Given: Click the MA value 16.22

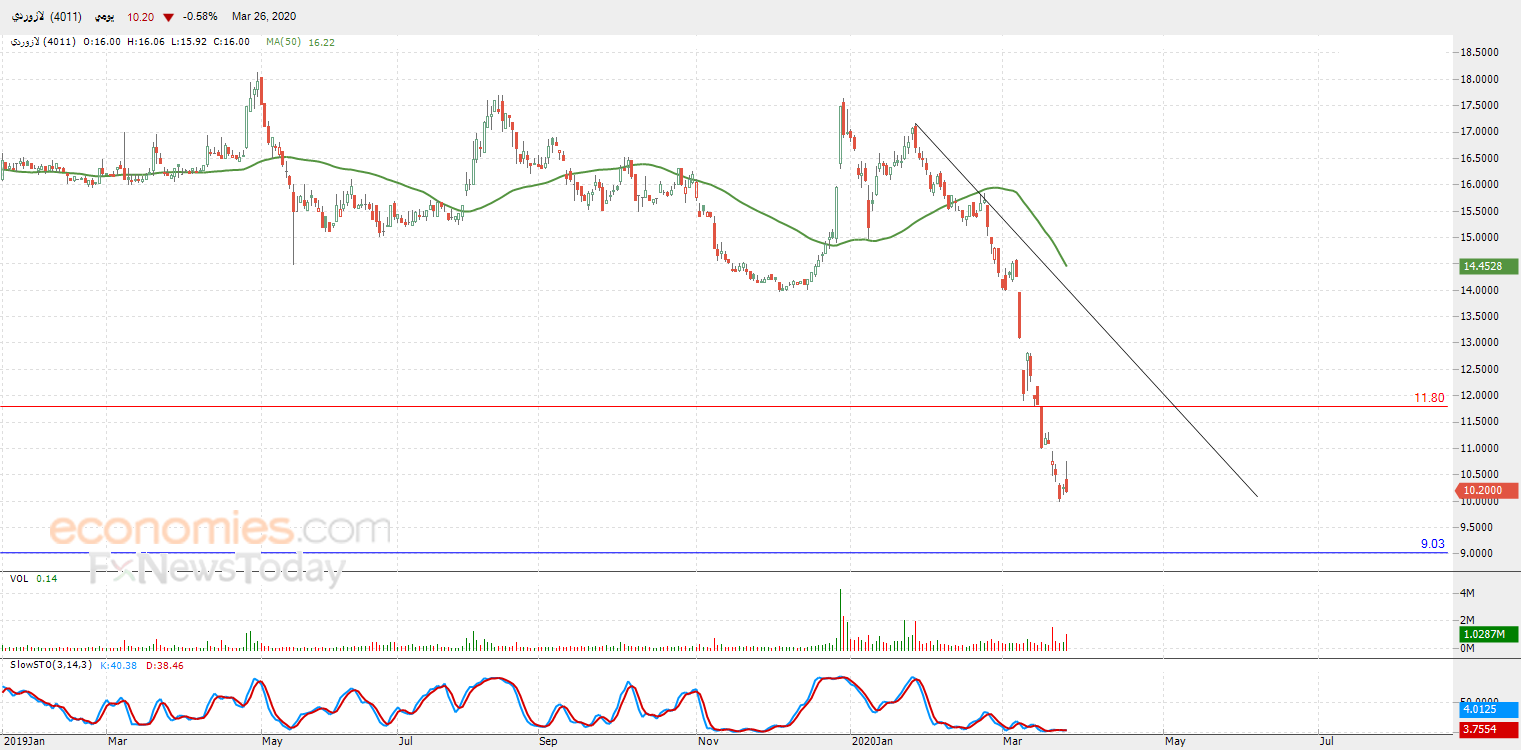Looking at the screenshot, I should coord(323,42).
